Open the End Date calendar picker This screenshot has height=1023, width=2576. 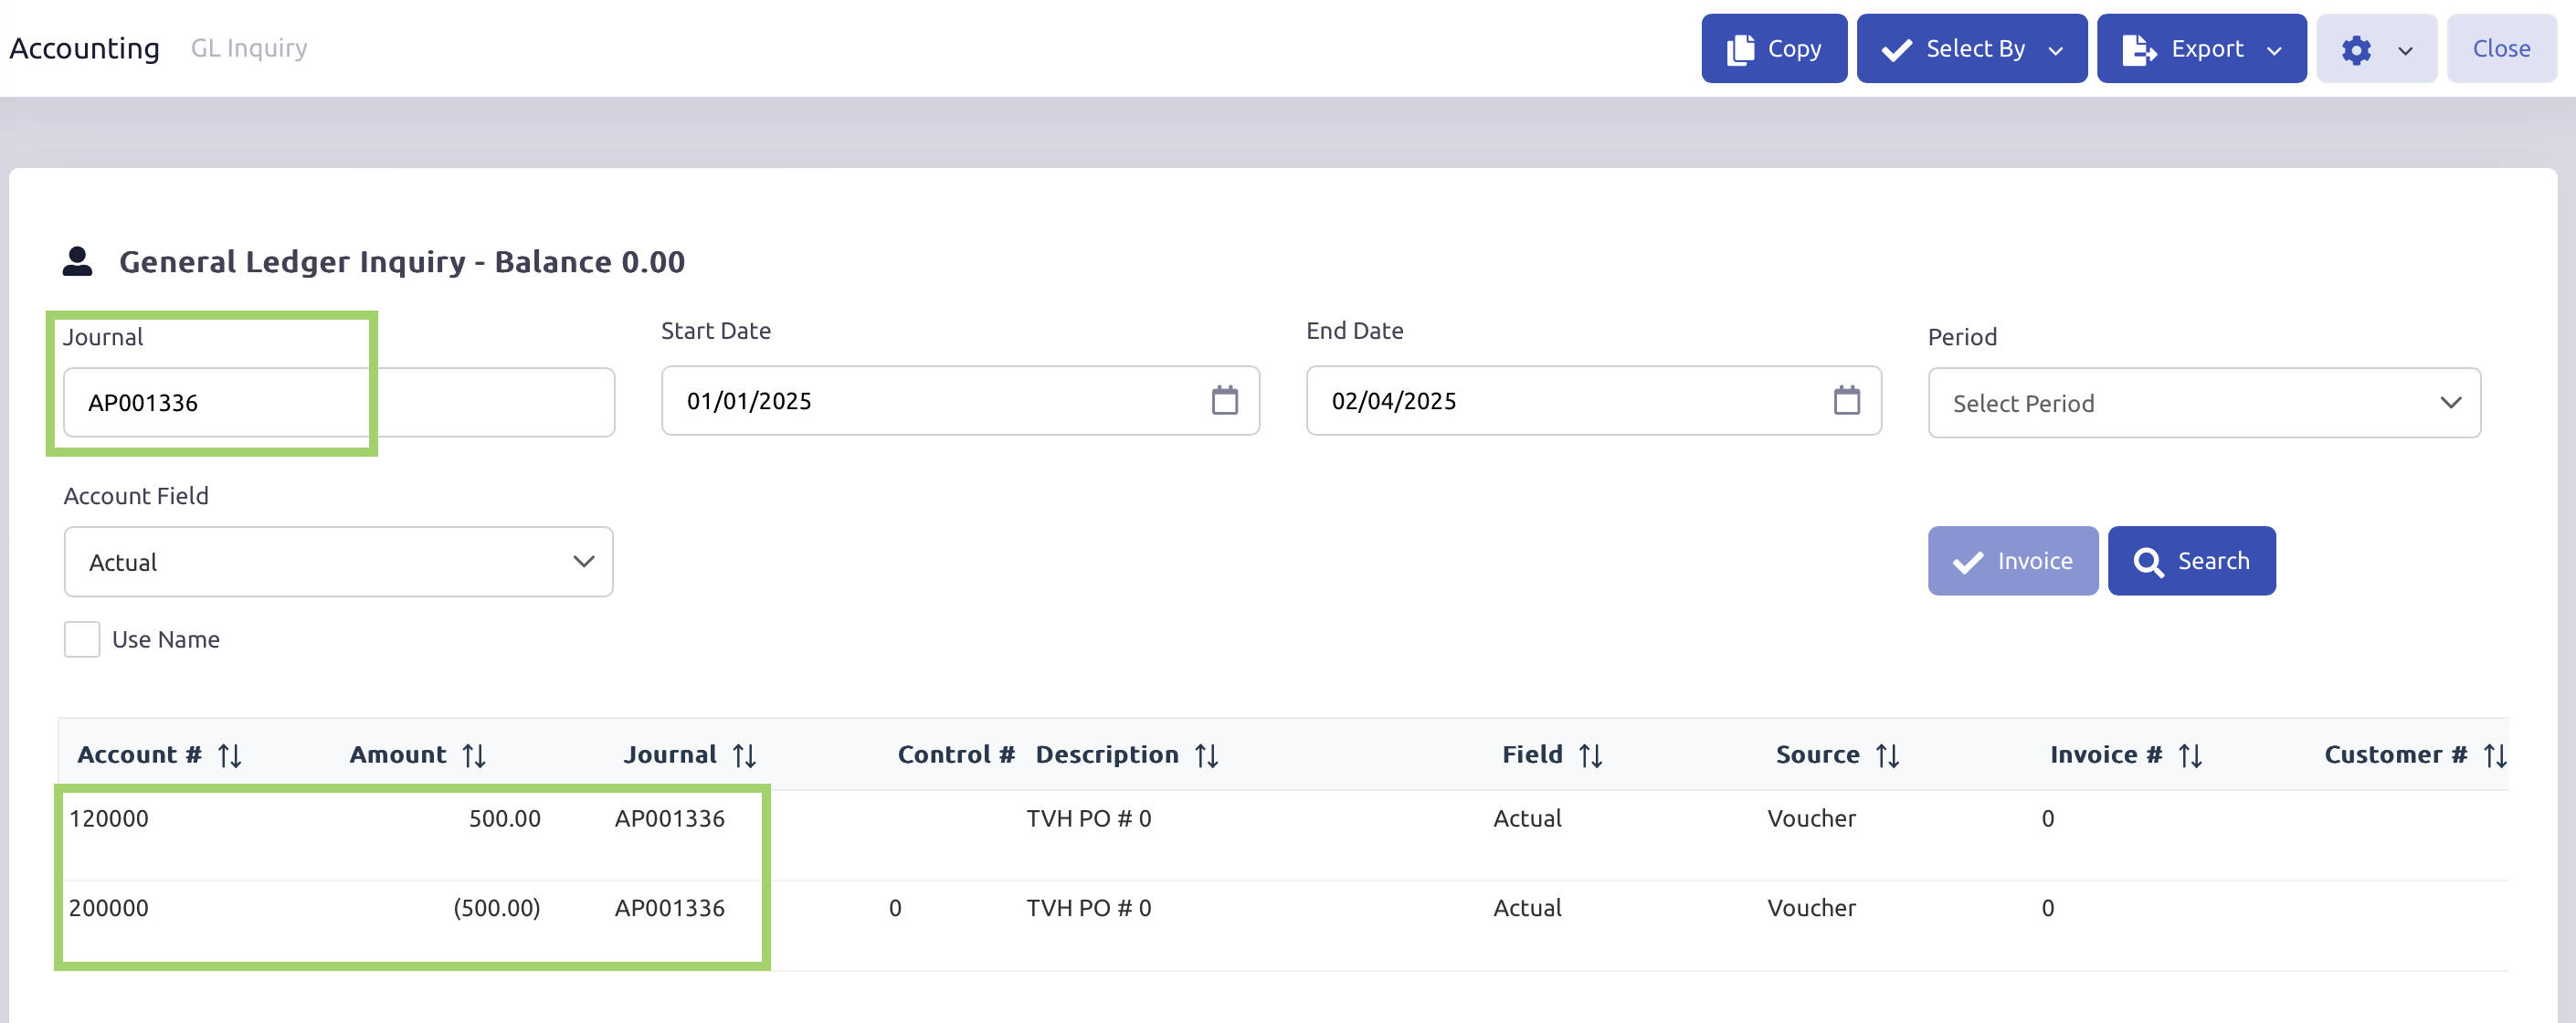click(1846, 401)
